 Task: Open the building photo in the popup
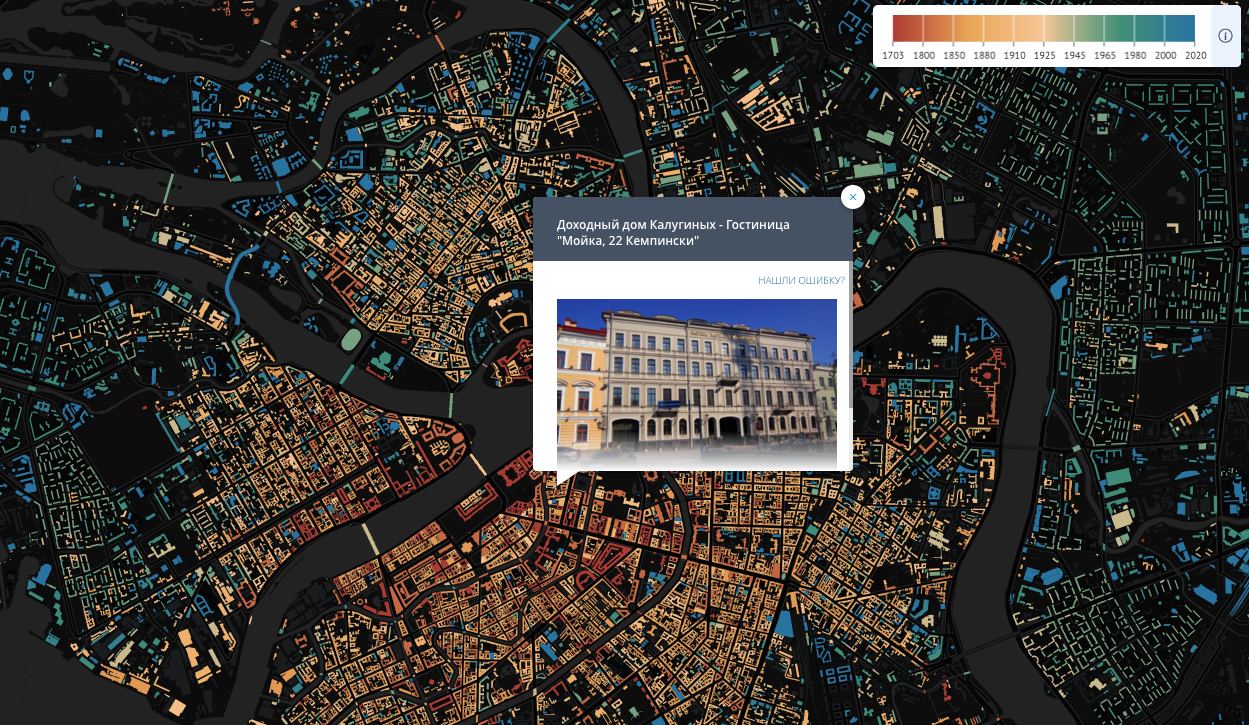coord(697,384)
